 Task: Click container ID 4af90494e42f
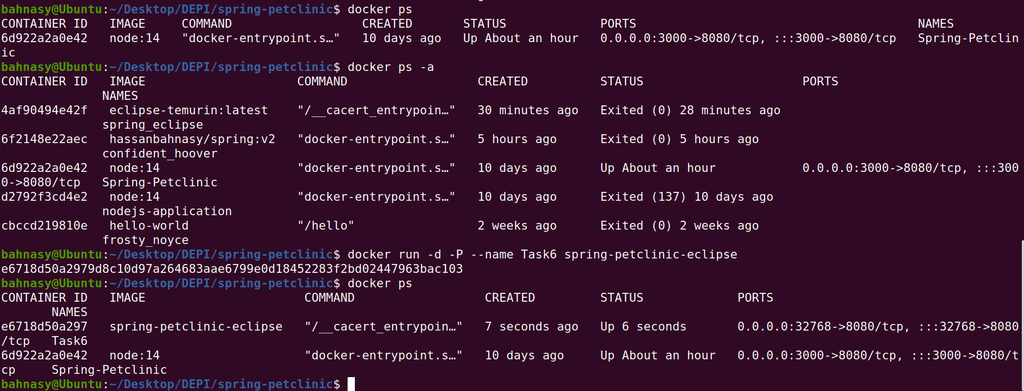pyautogui.click(x=44, y=110)
